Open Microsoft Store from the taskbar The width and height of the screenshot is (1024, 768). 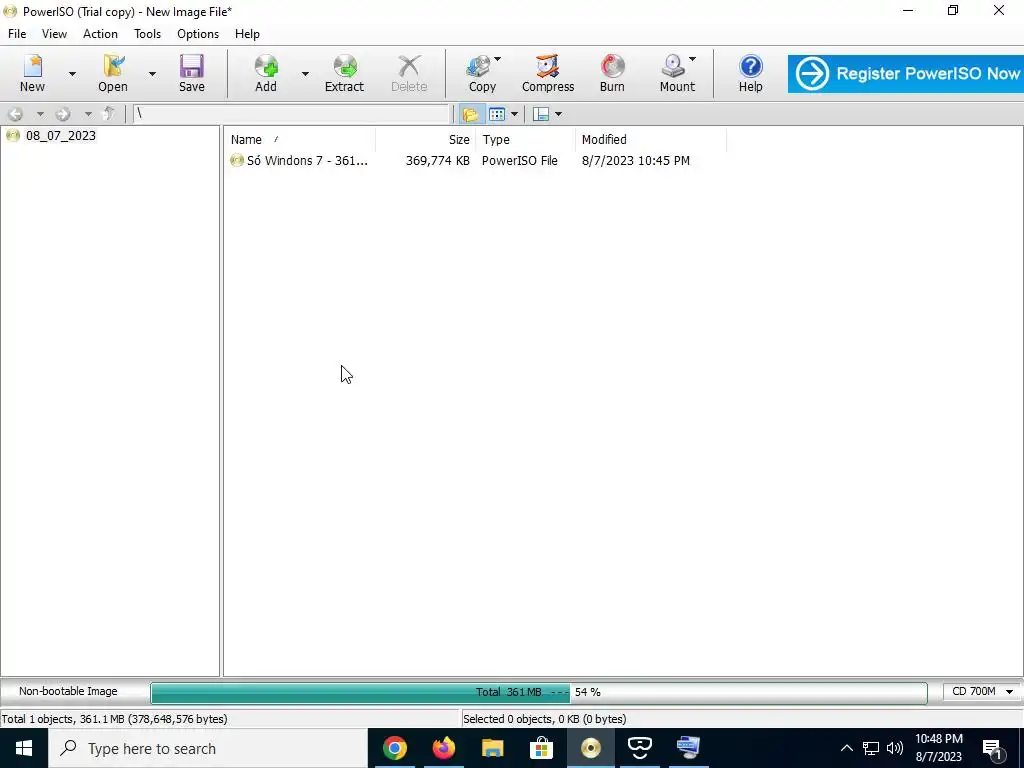pyautogui.click(x=541, y=748)
